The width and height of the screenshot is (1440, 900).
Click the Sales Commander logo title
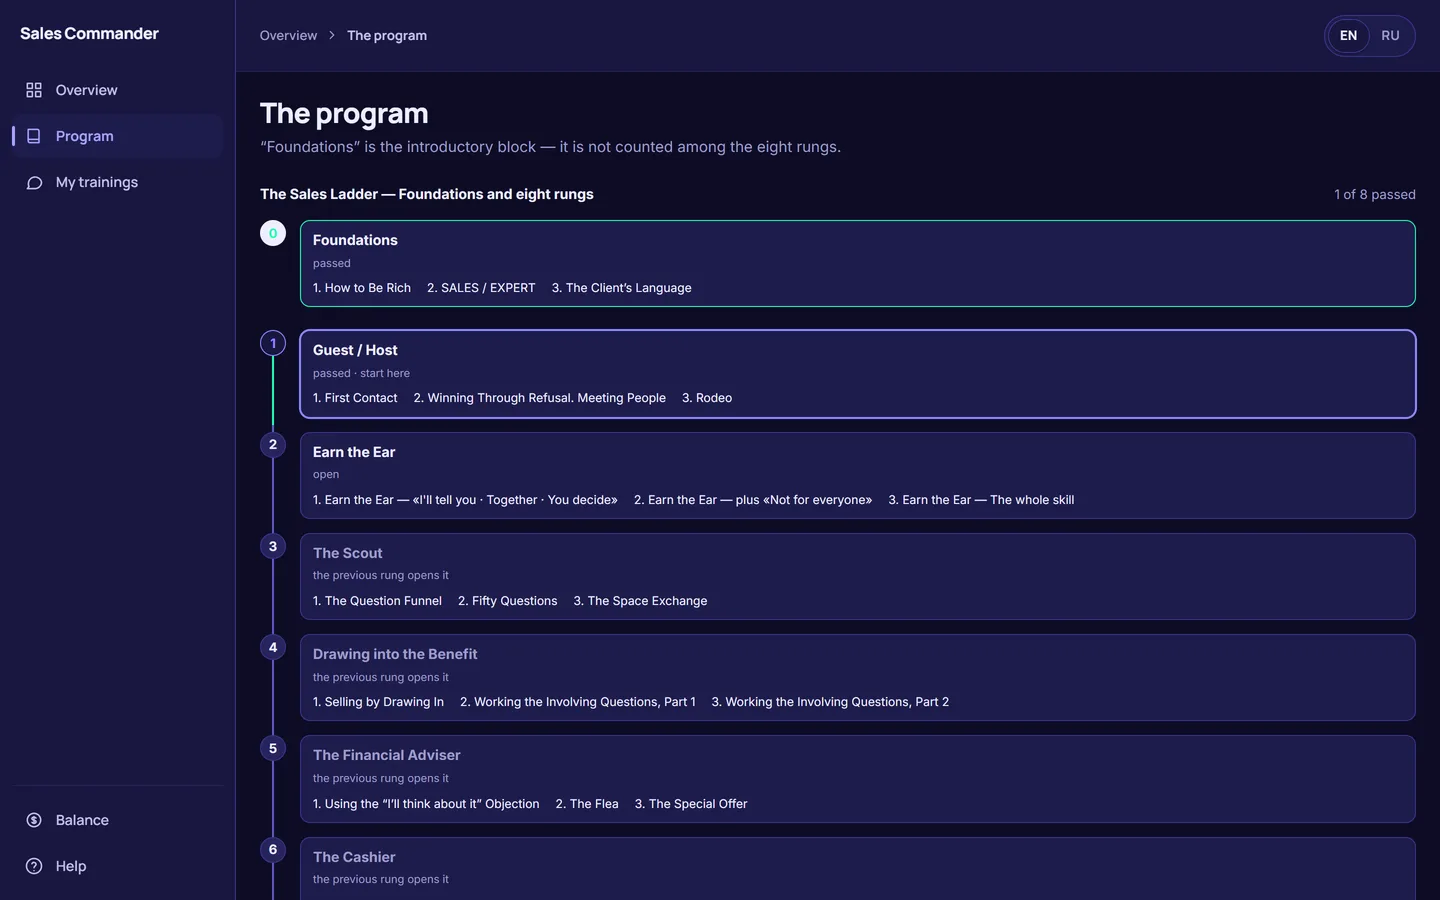pos(89,33)
